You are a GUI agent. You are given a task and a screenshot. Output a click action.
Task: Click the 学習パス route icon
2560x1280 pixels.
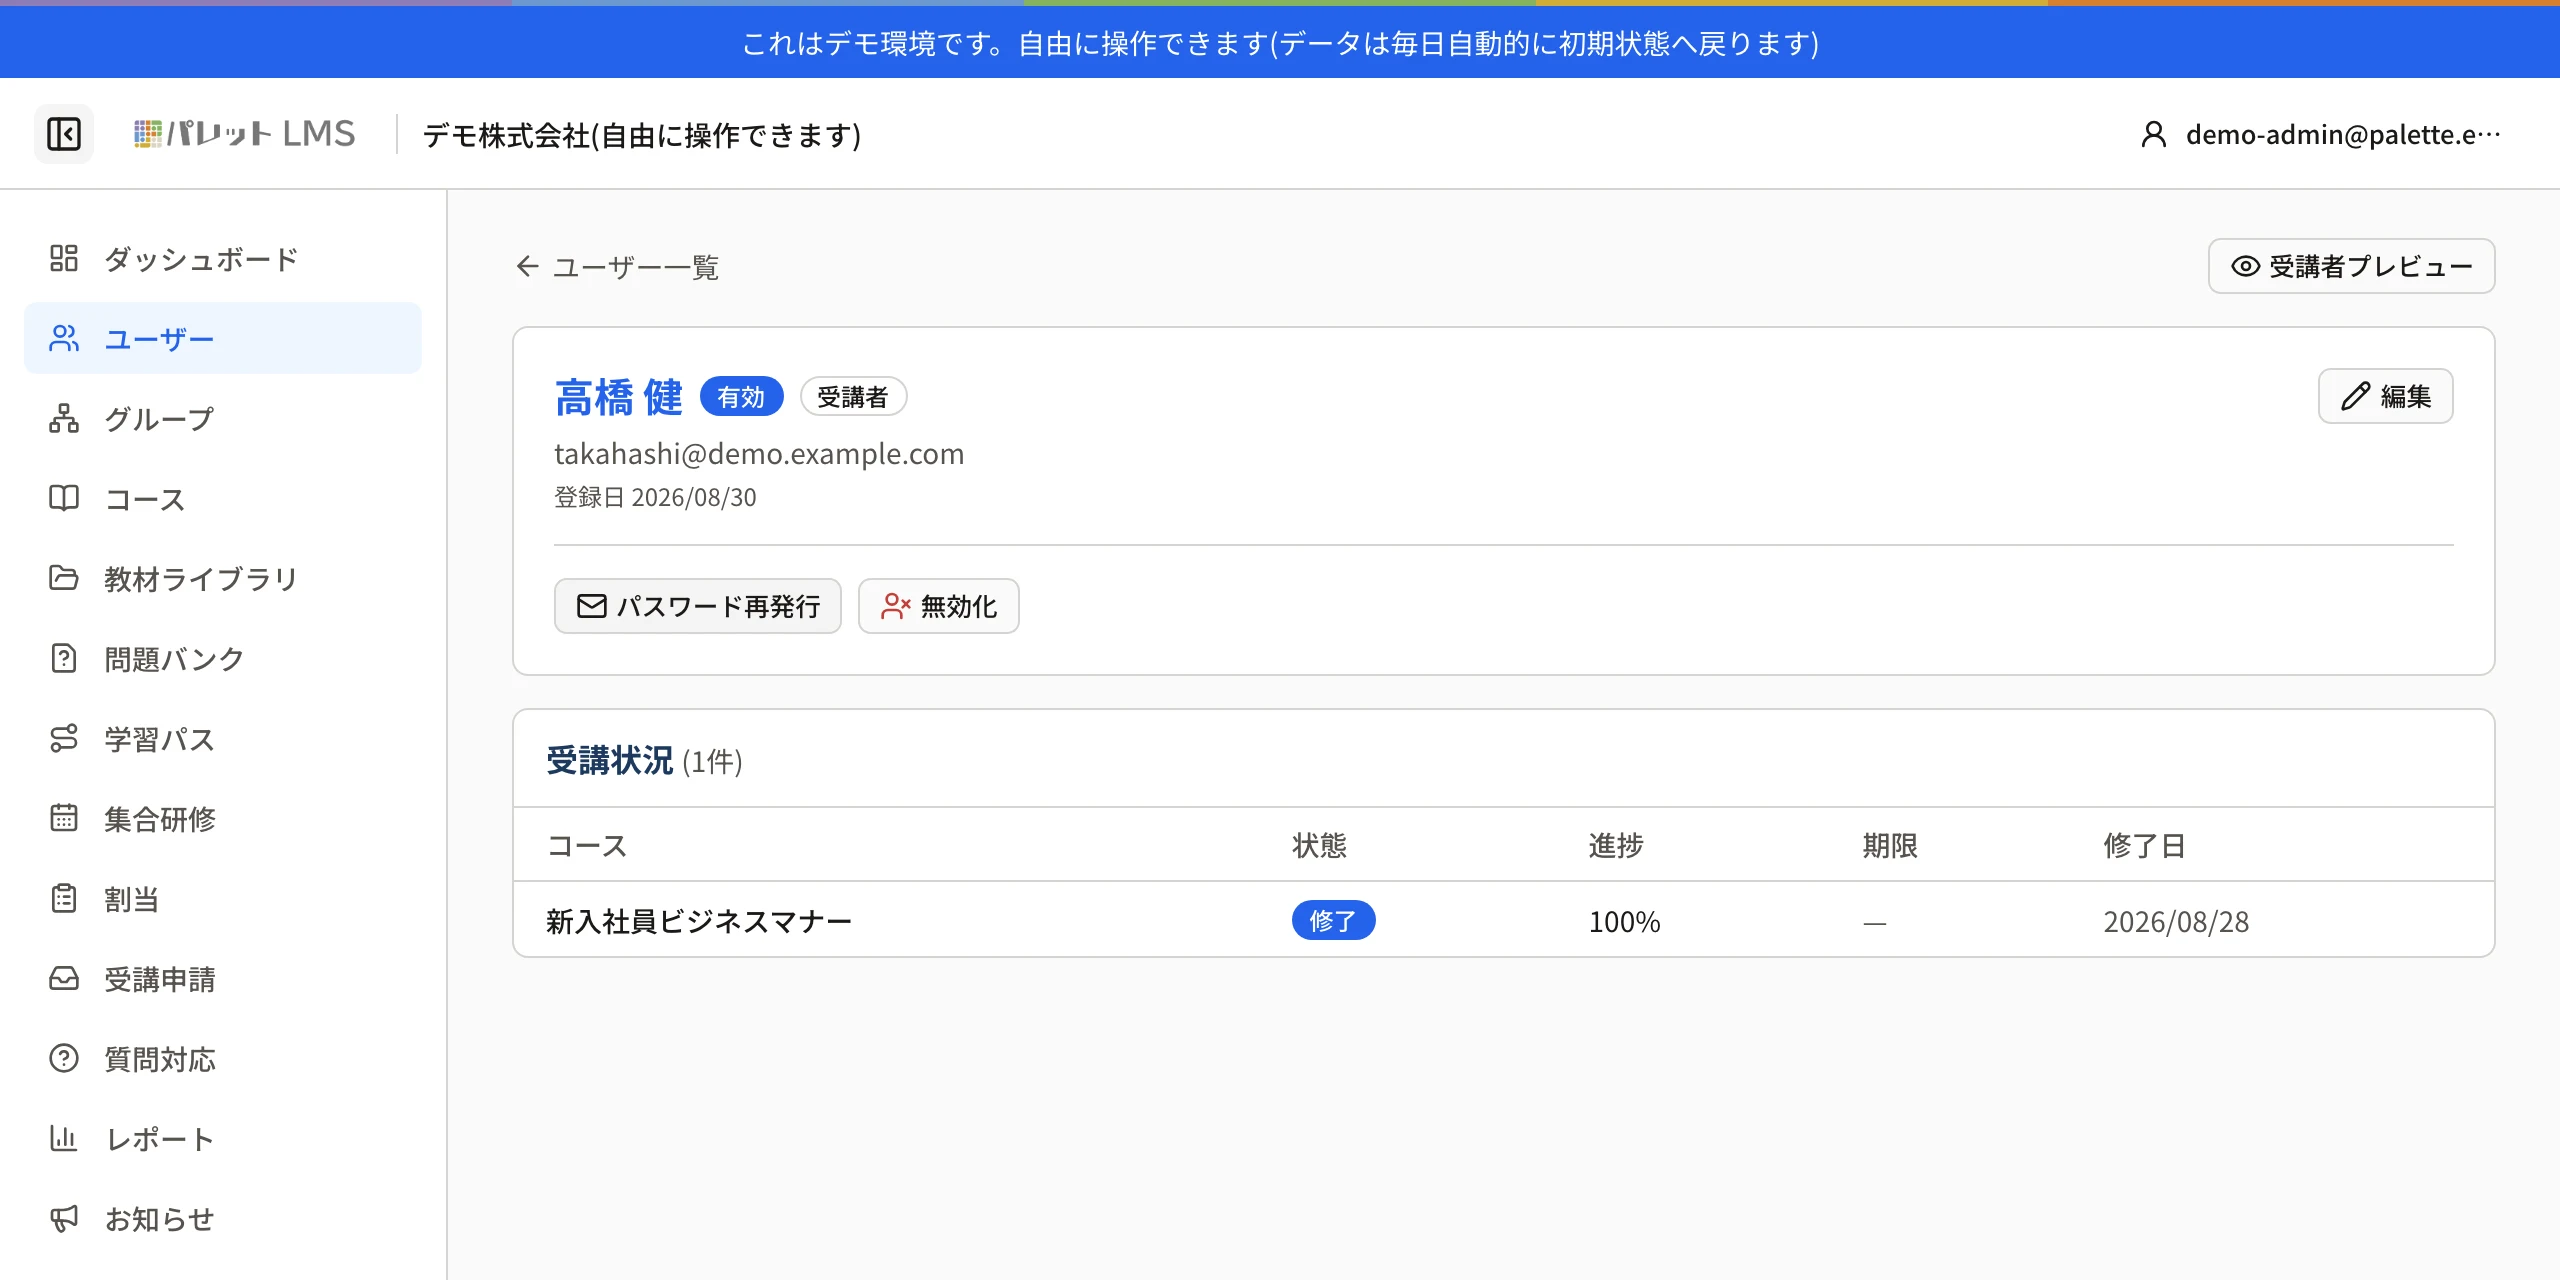pyautogui.click(x=64, y=738)
